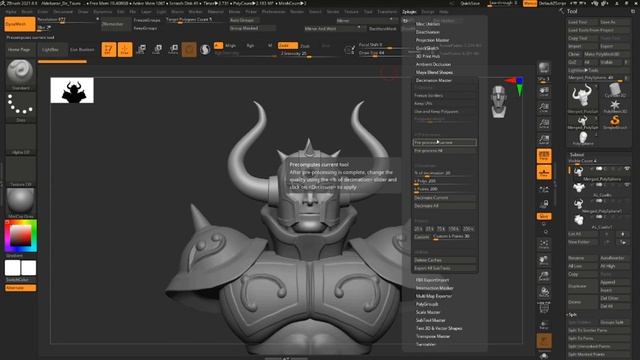
Task: Open the Zplugin menu
Action: click(x=409, y=11)
